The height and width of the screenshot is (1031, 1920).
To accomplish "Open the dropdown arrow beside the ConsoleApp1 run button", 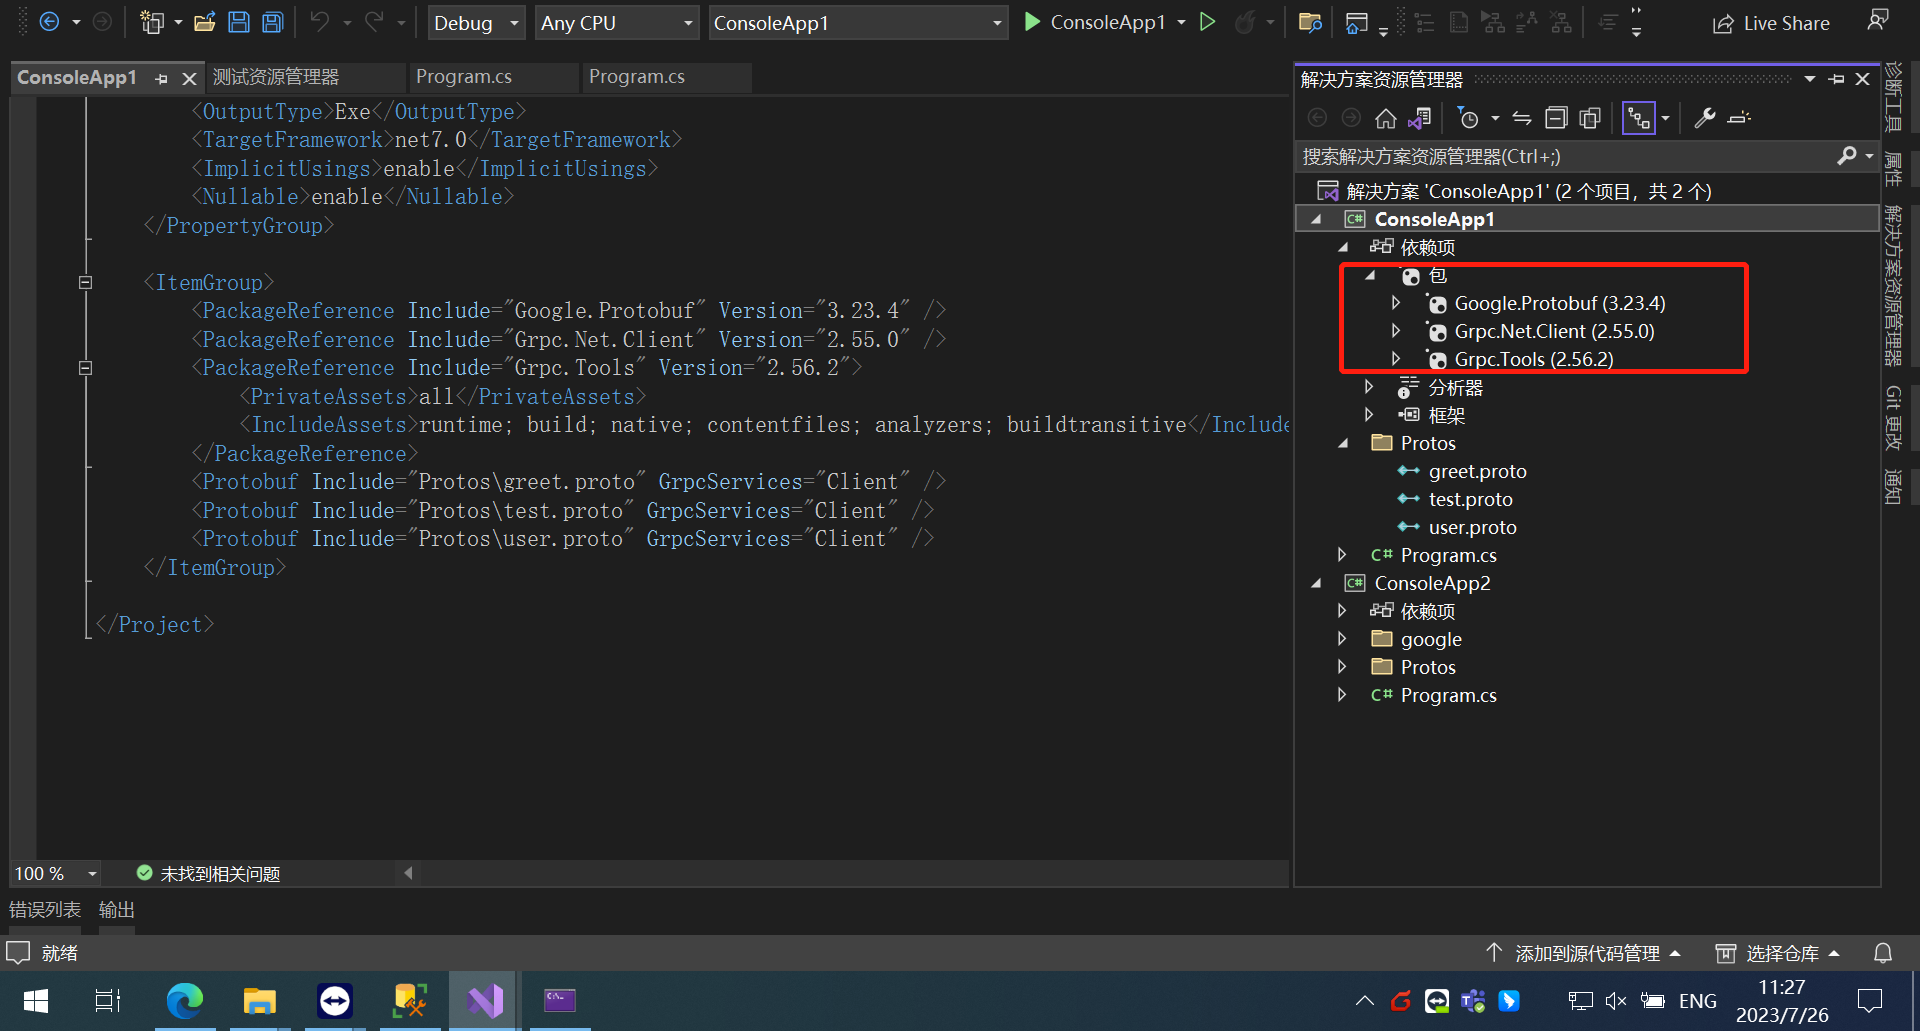I will 1182,22.
